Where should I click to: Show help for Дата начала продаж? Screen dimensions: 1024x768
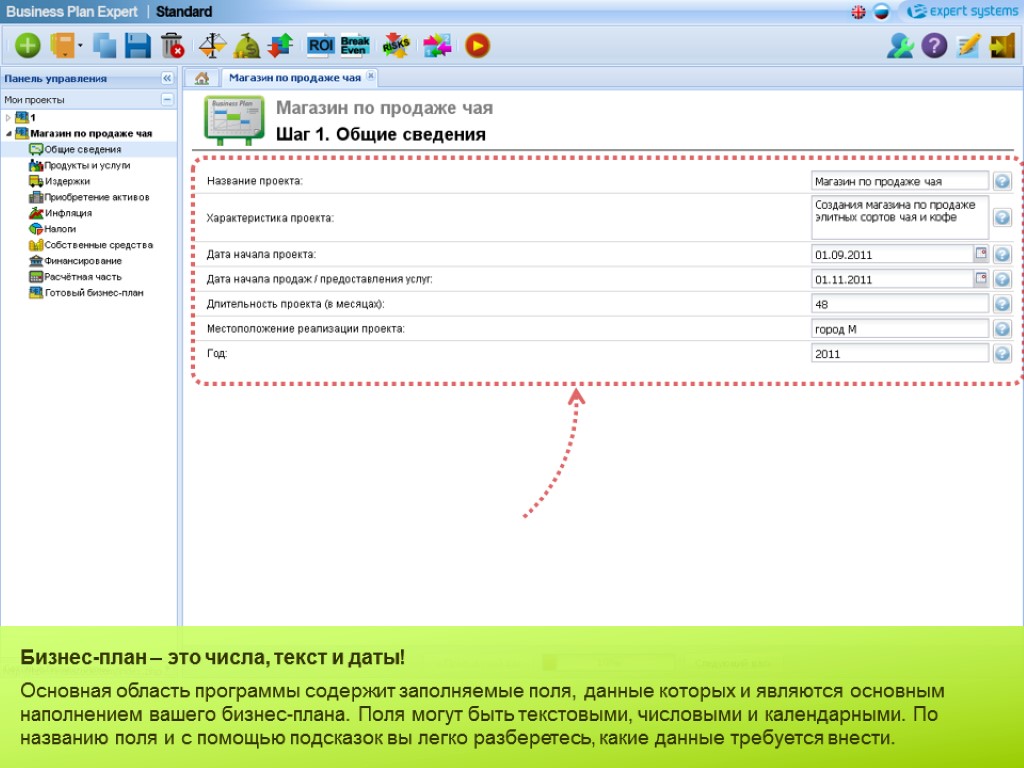point(1002,280)
